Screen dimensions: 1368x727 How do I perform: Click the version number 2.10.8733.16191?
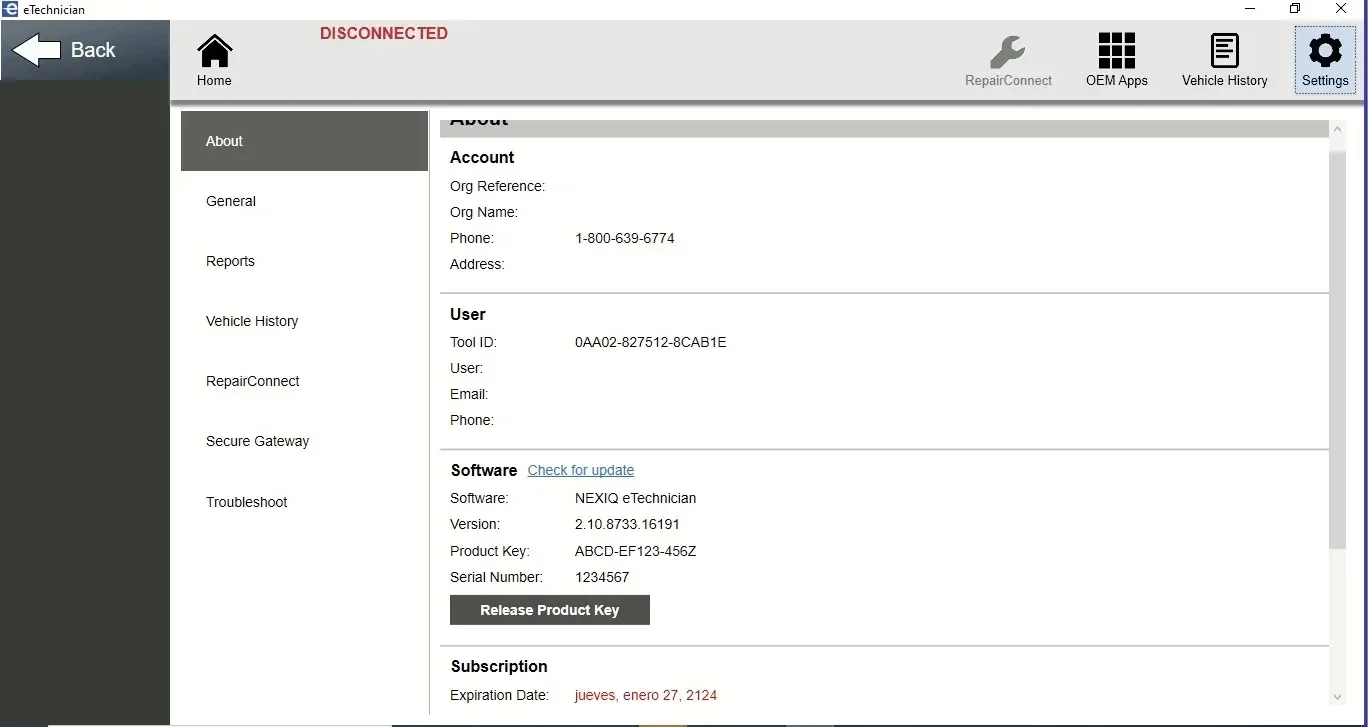[627, 524]
